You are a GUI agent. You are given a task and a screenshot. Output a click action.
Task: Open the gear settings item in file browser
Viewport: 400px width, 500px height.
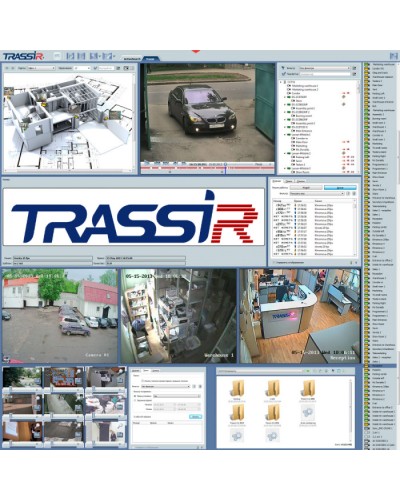[x=307, y=413]
